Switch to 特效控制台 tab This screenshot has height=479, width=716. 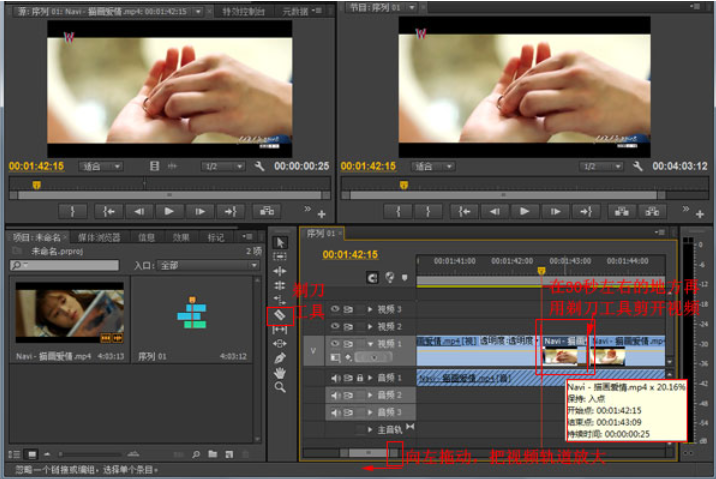pyautogui.click(x=243, y=11)
